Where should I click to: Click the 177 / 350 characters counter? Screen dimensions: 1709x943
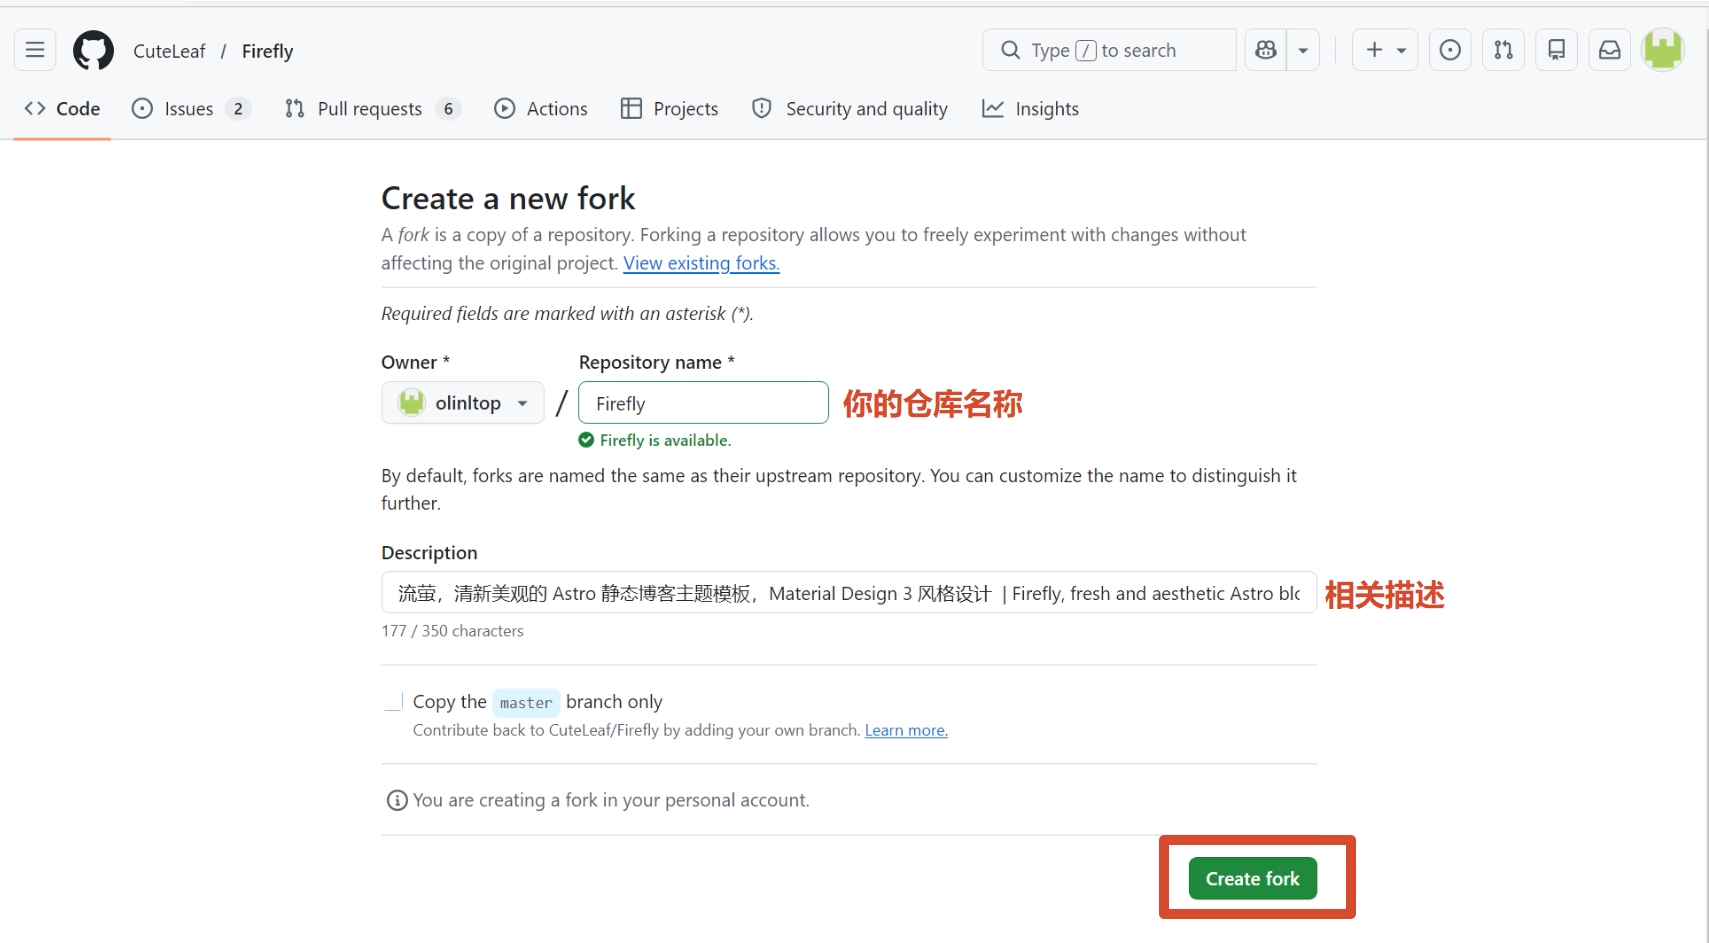tap(452, 631)
